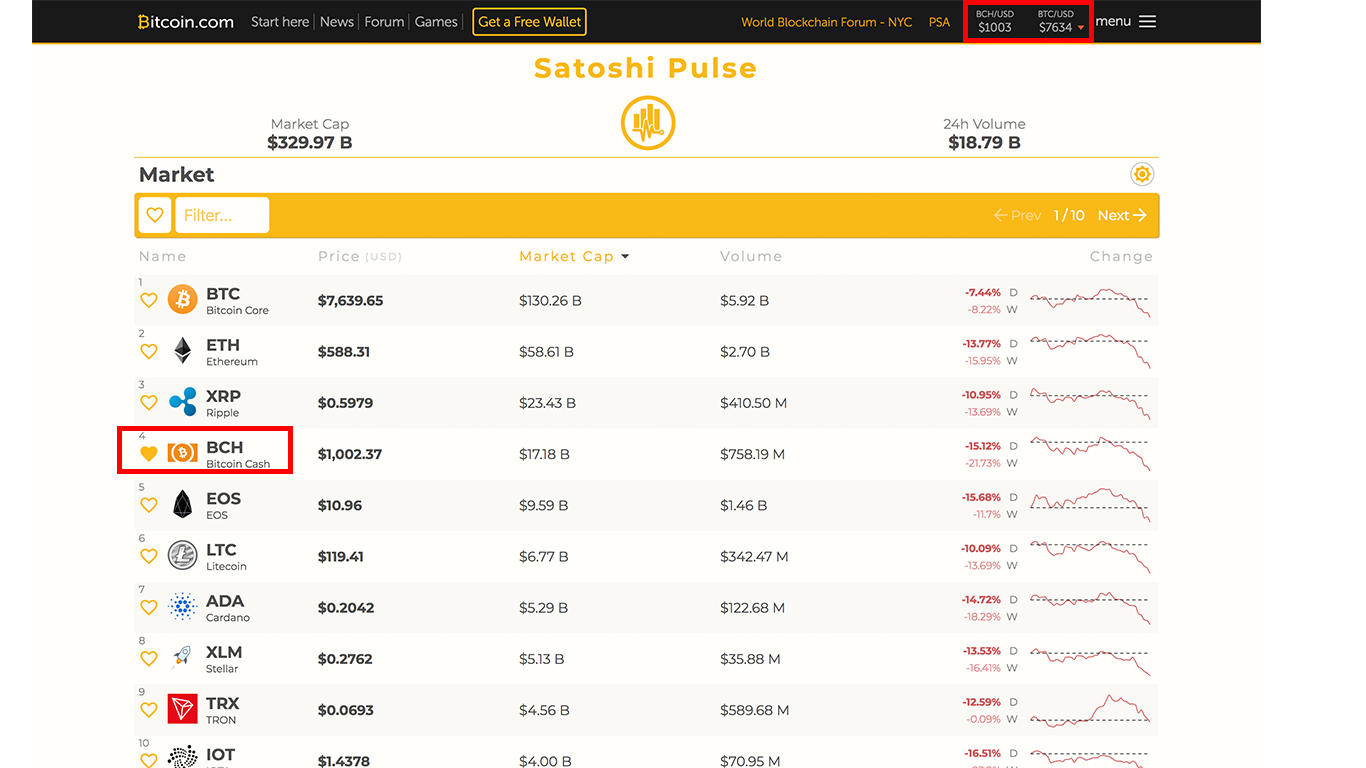Click the Stellar rocket icon
Image resolution: width=1366 pixels, height=768 pixels.
tap(182, 658)
